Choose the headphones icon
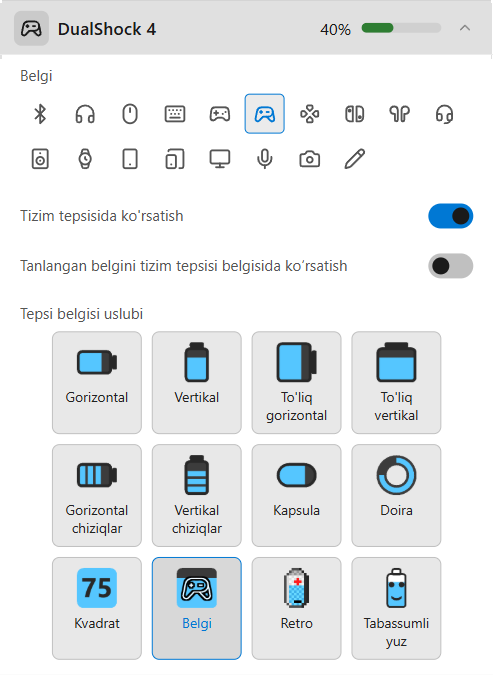This screenshot has width=493, height=675. click(85, 114)
